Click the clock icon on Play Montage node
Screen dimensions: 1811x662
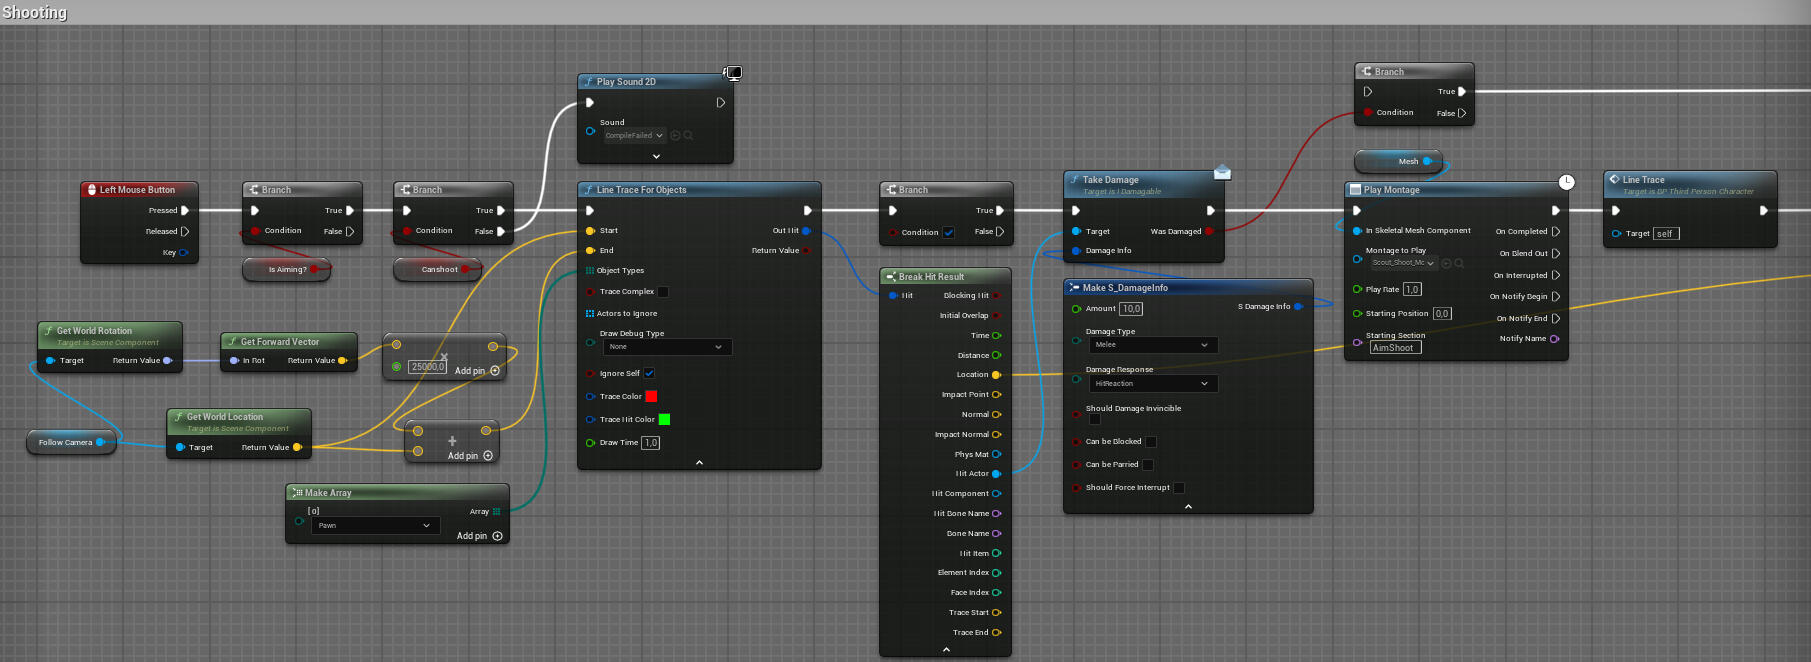[x=1566, y=182]
